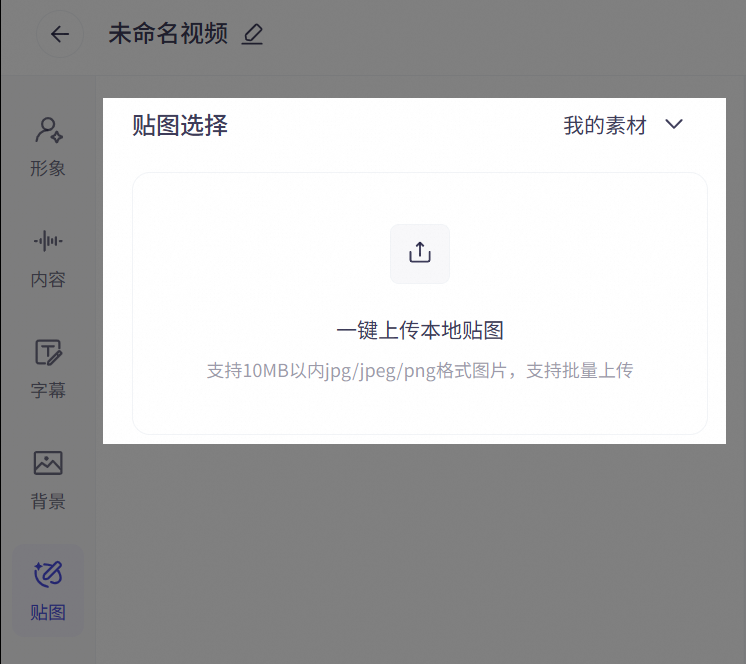The height and width of the screenshot is (664, 746).
Task: Go back using the left arrow button
Action: pyautogui.click(x=60, y=34)
